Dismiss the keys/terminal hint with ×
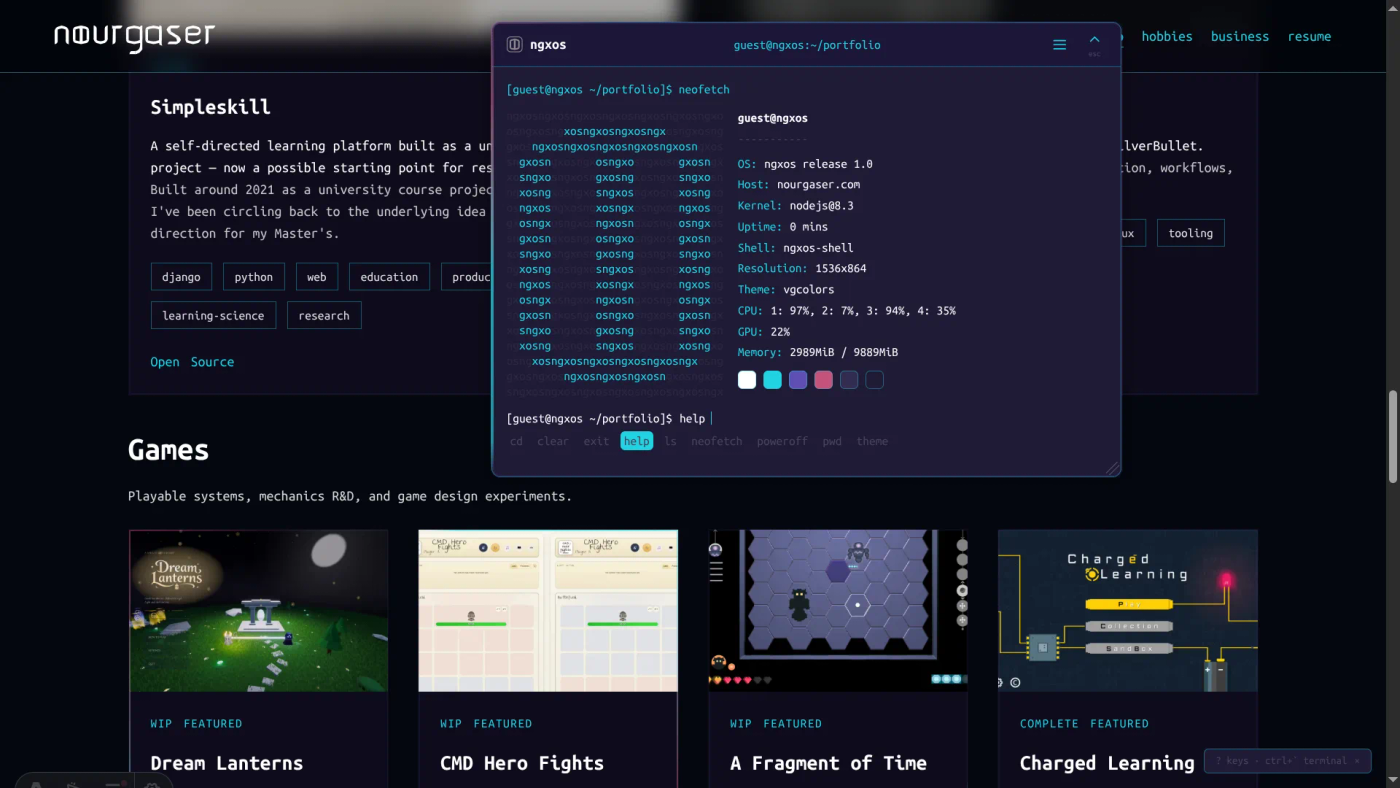The image size is (1400, 788). pos(1357,761)
